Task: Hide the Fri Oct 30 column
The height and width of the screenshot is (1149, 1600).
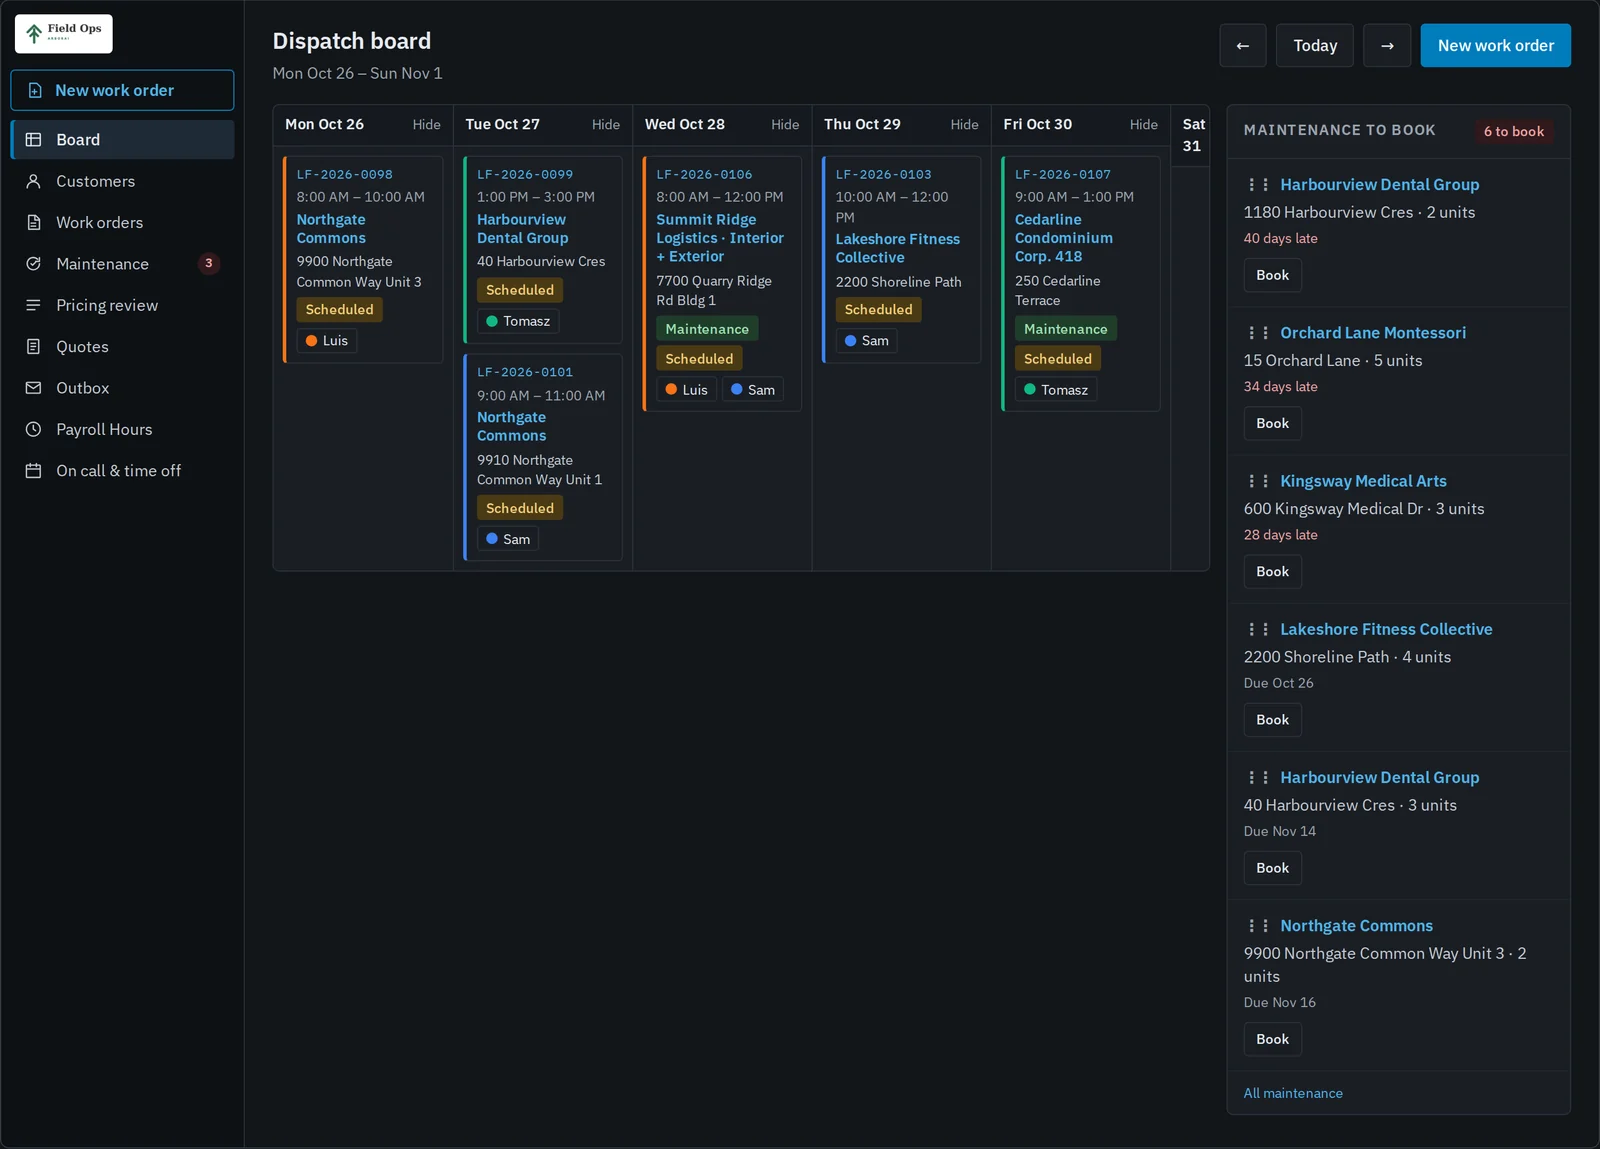Action: (x=1144, y=125)
